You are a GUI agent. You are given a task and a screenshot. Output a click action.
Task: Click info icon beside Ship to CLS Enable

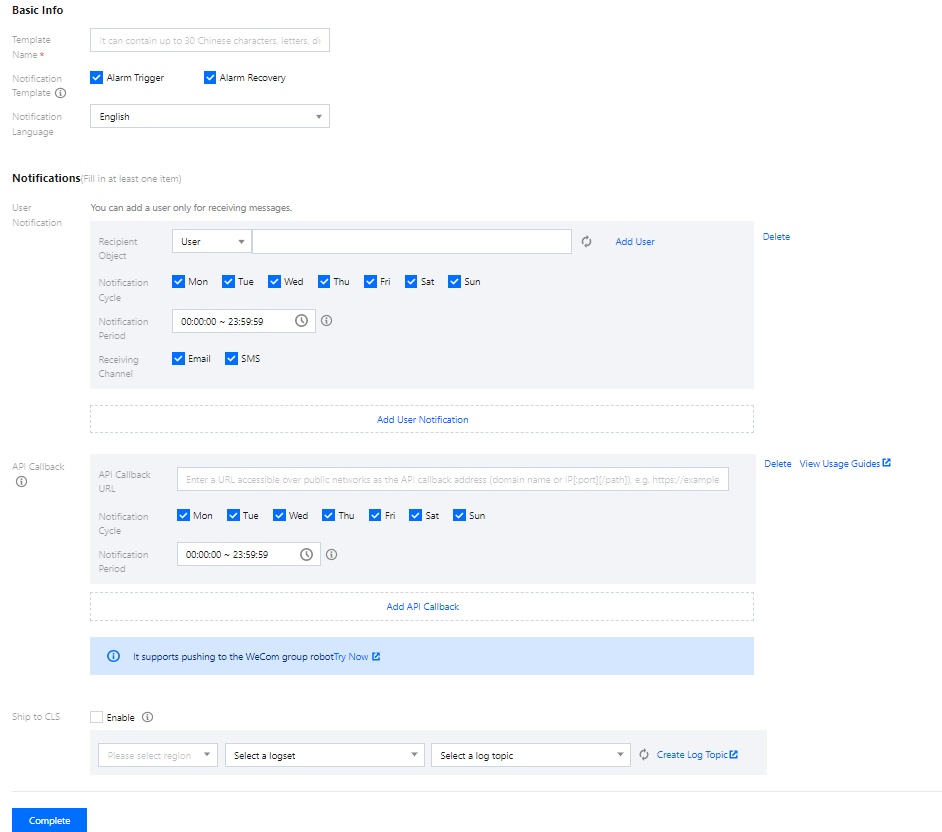click(148, 717)
